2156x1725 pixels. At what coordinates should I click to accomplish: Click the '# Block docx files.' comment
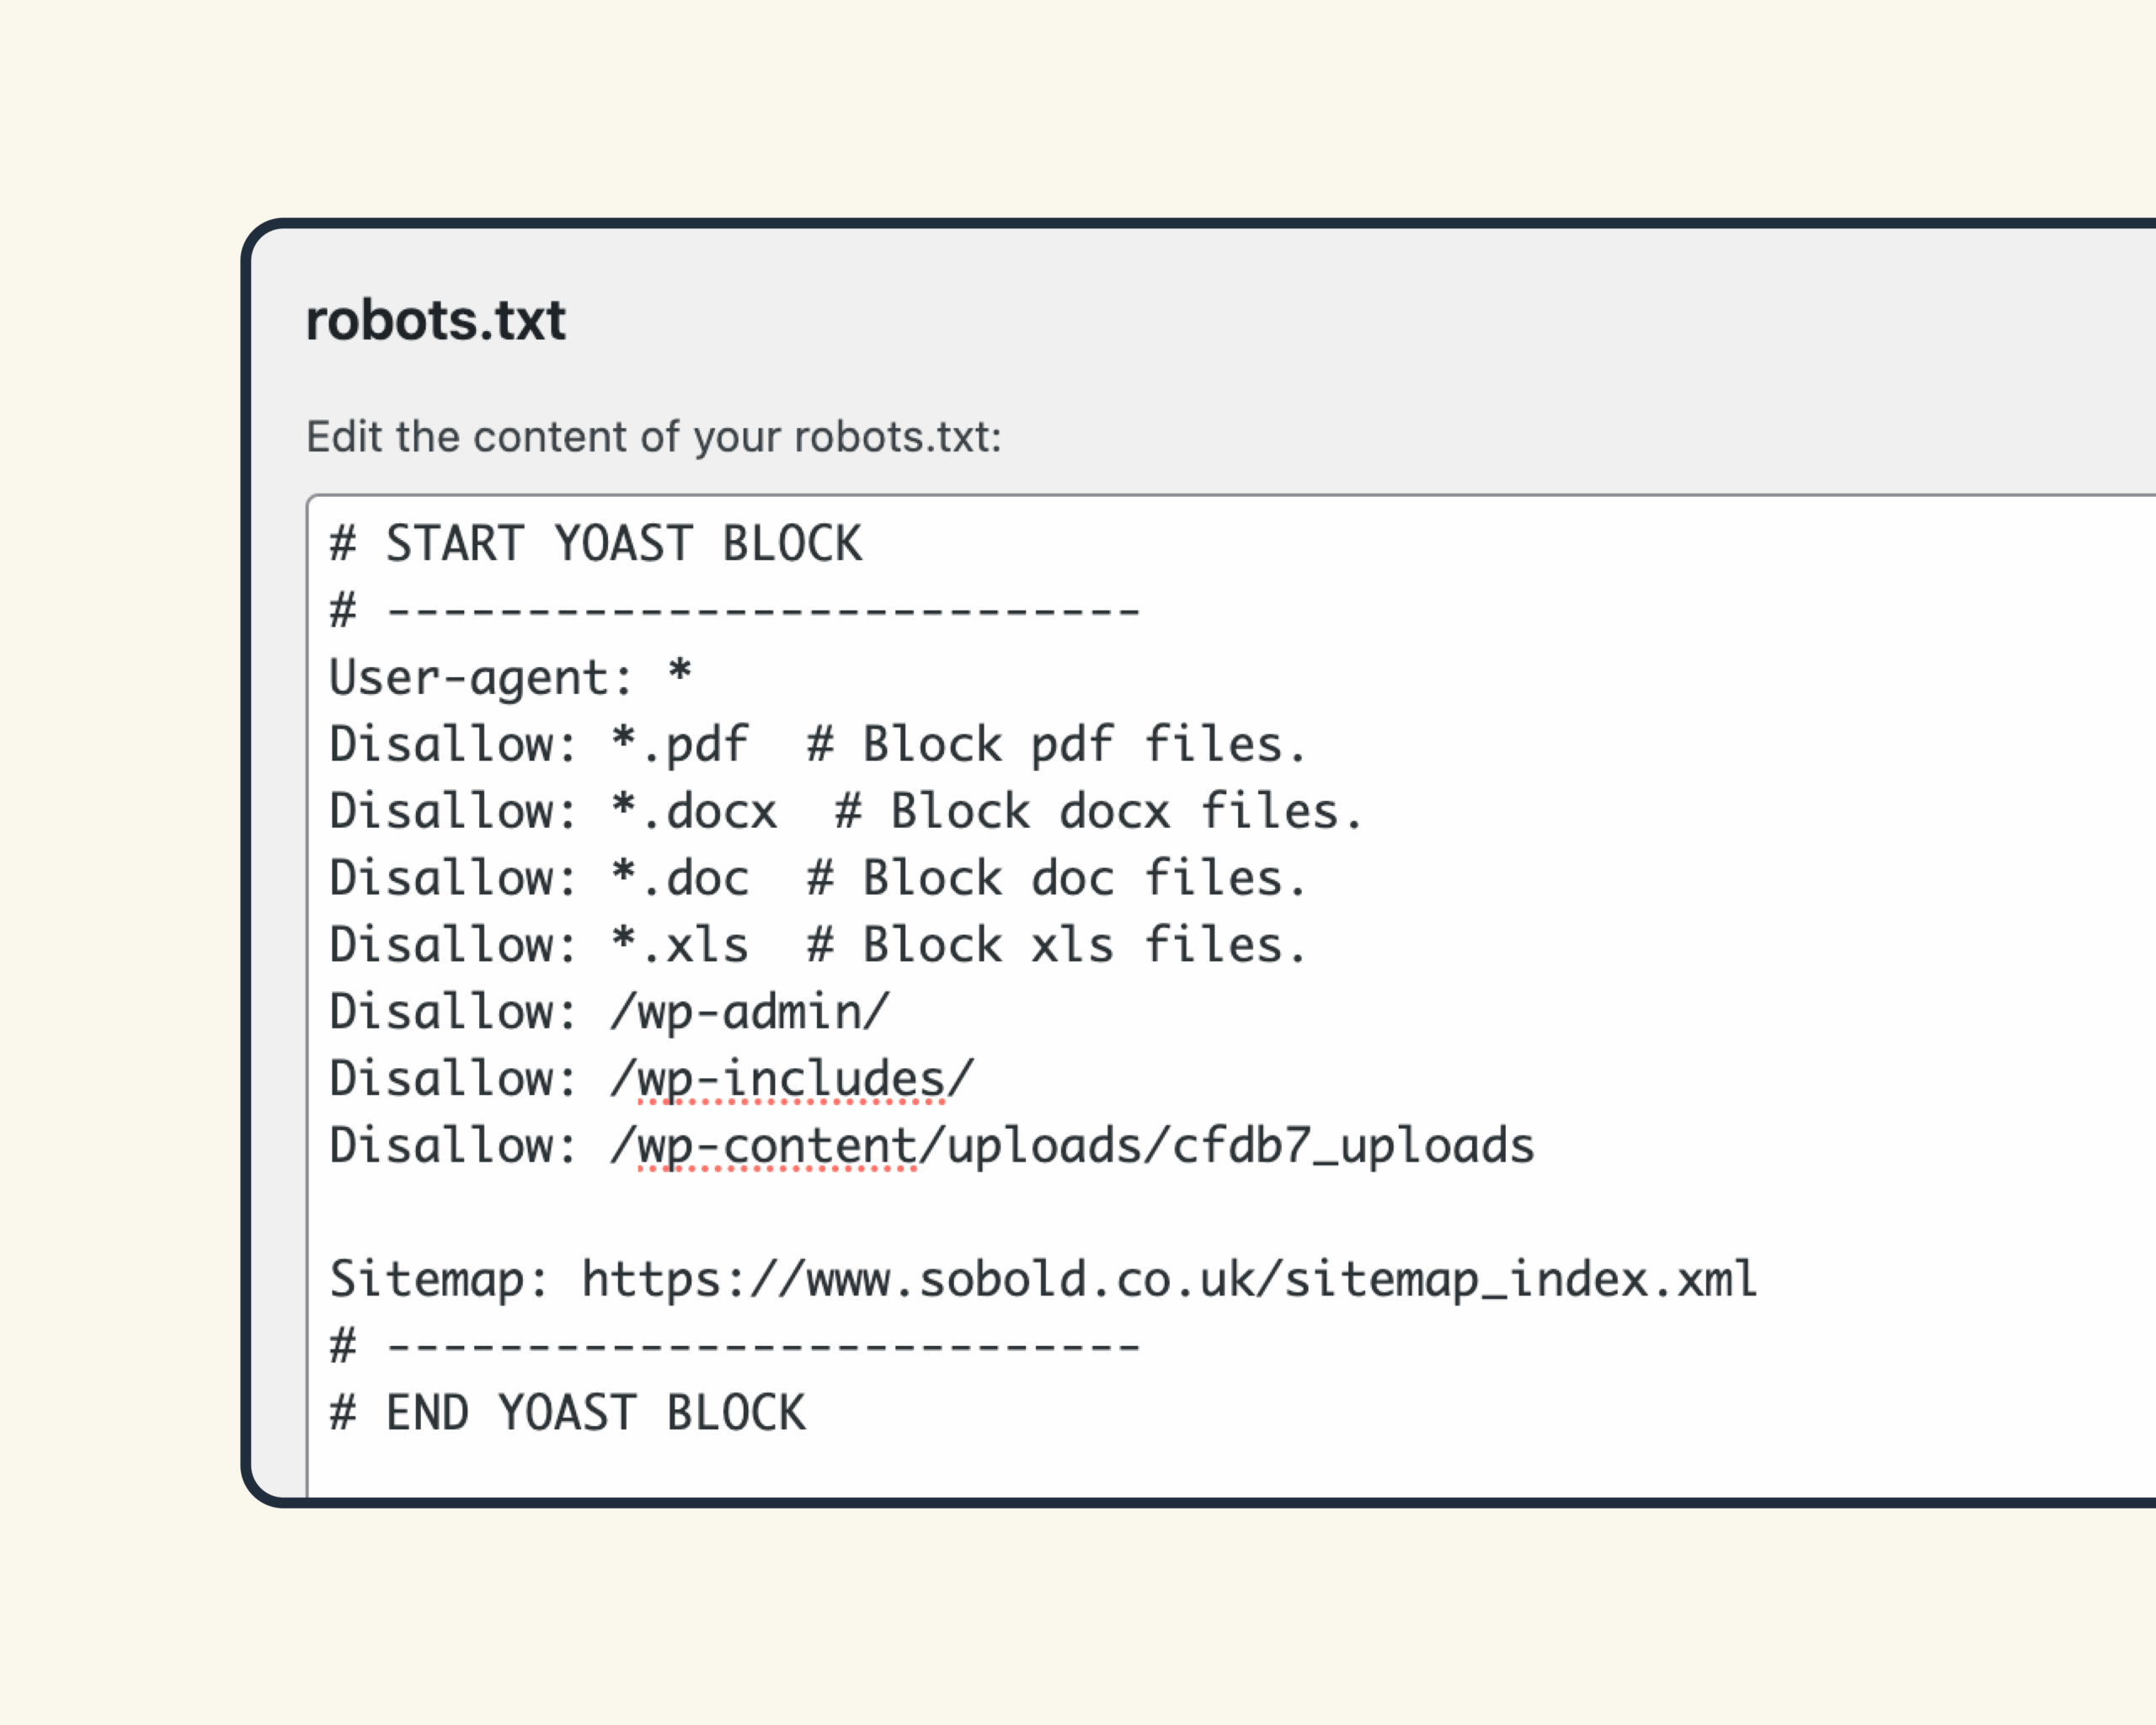tap(1099, 811)
